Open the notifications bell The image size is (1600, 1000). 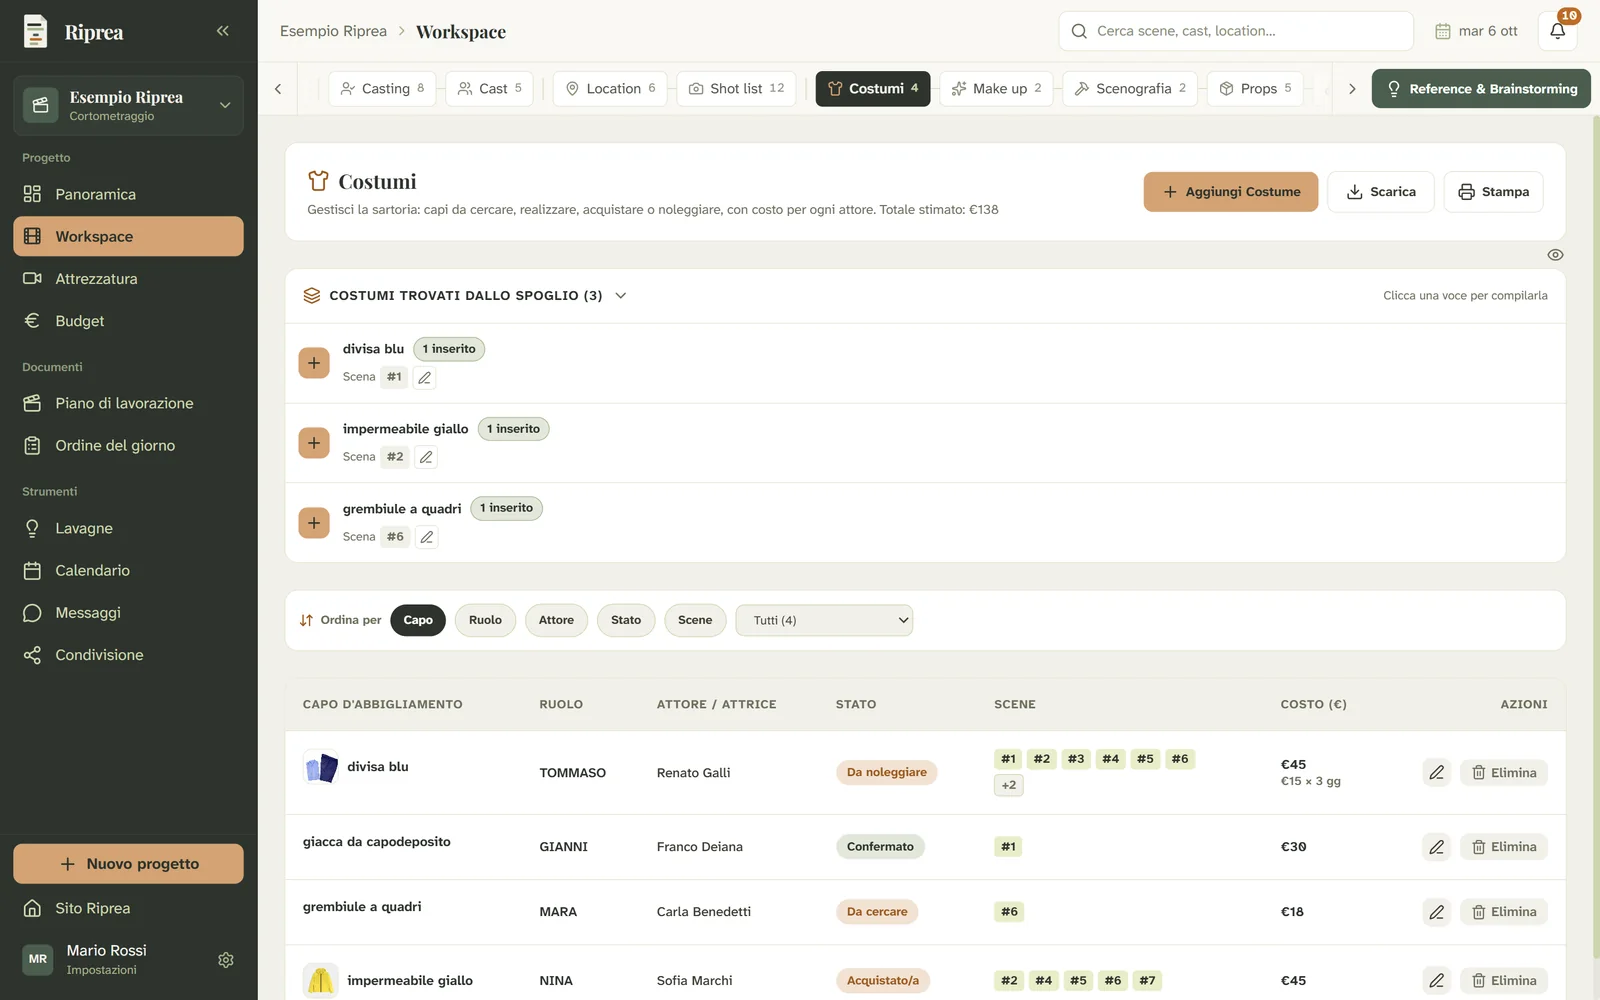[x=1557, y=31]
